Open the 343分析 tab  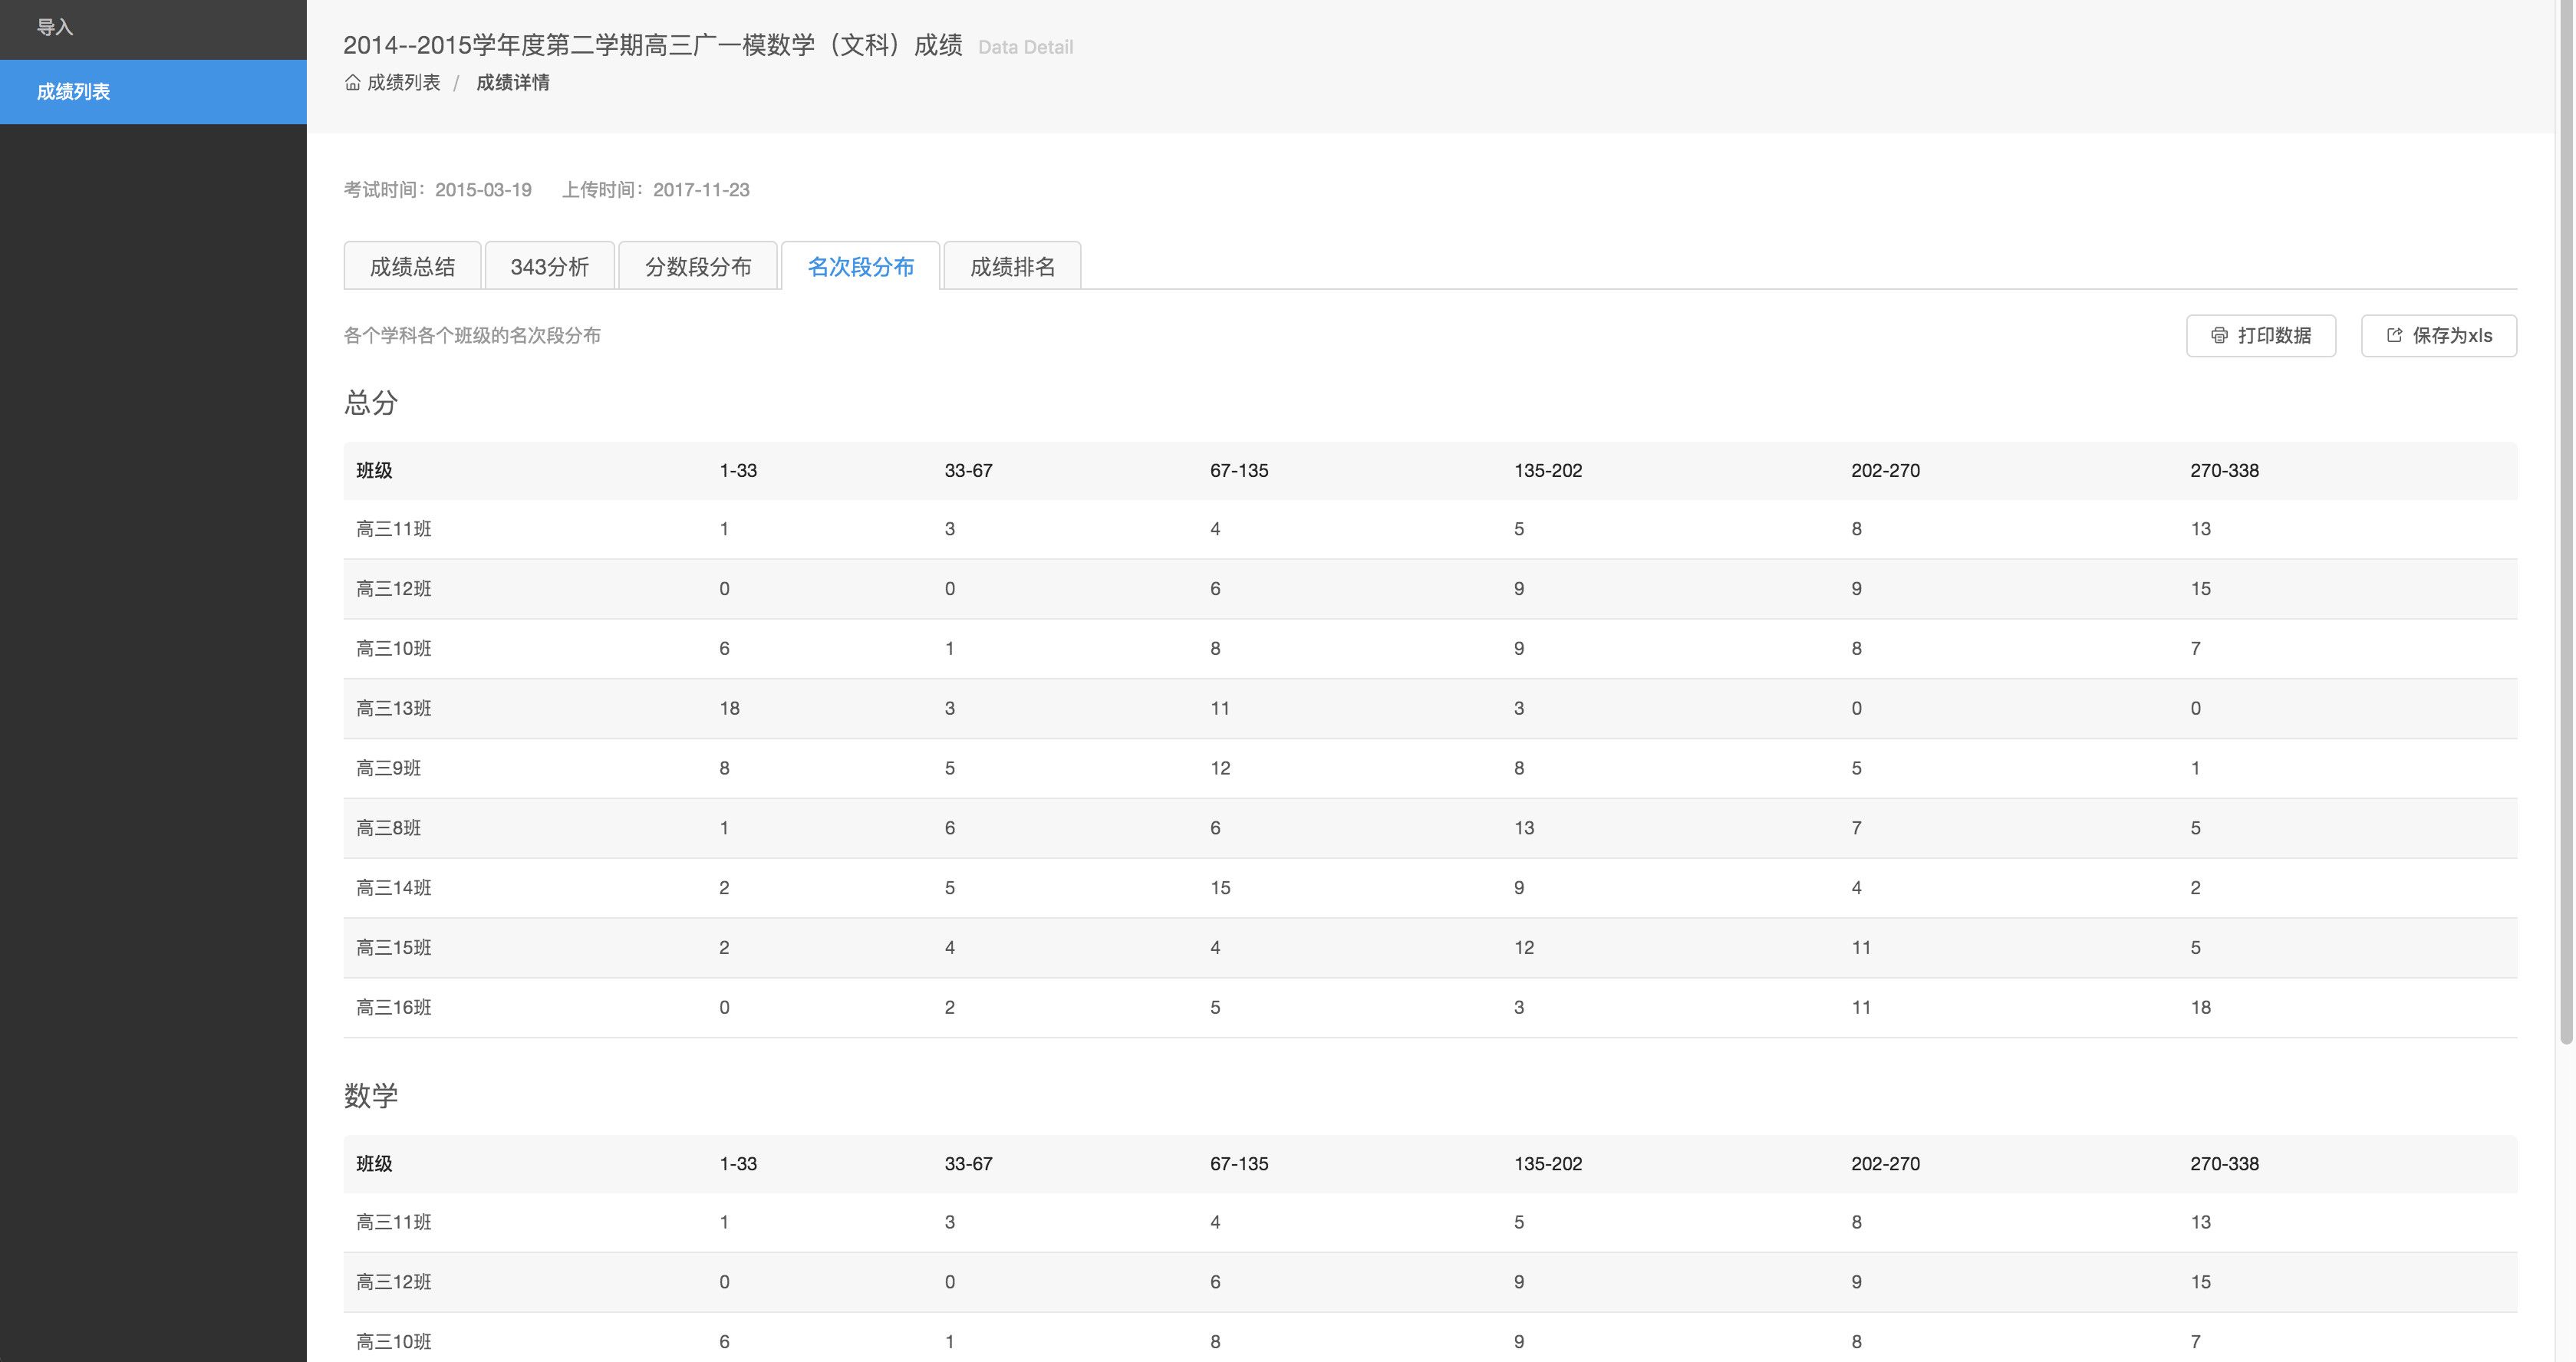pyautogui.click(x=549, y=266)
